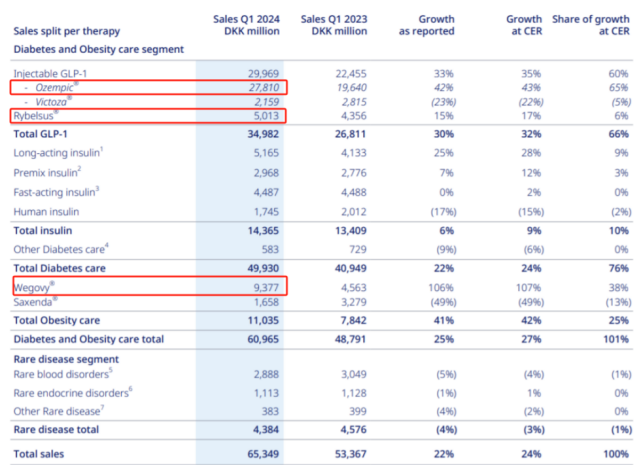Select Rare endocrine disorders value 1,113

tap(266, 393)
